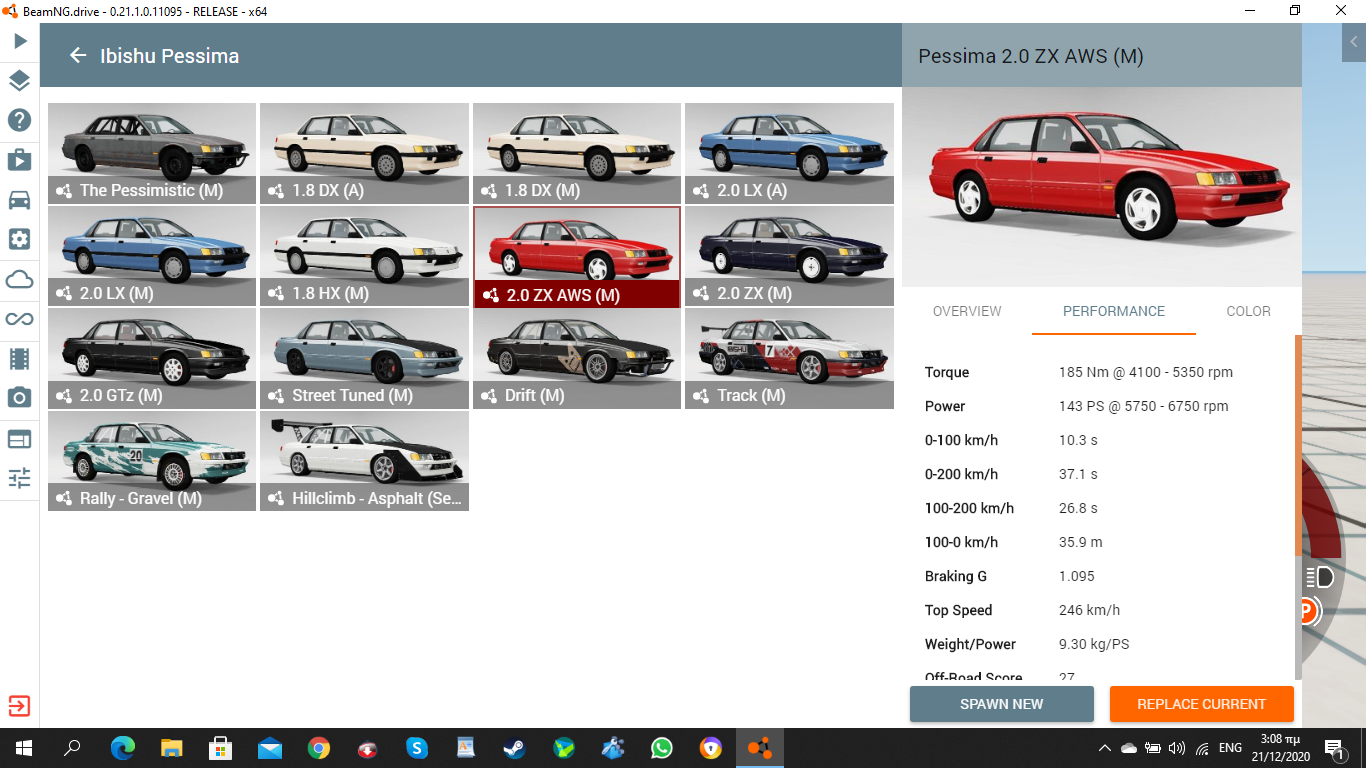Click the Top Speed 246 km/h value
Screen dimensions: 1366x768
point(1089,610)
